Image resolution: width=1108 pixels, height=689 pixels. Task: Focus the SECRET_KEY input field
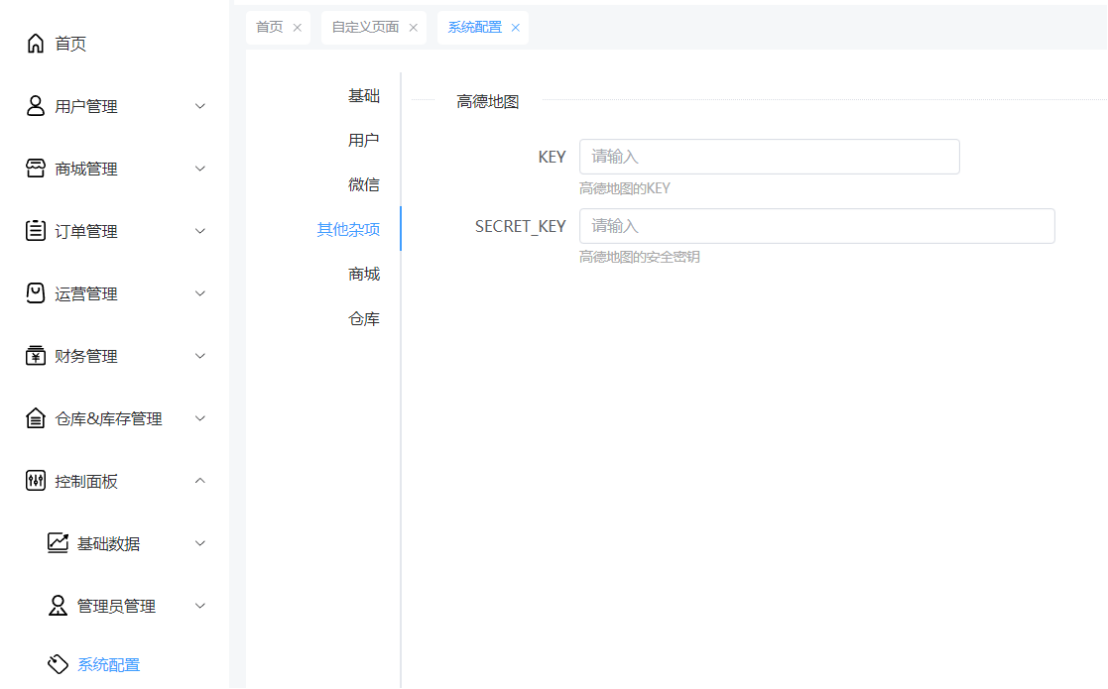click(817, 226)
